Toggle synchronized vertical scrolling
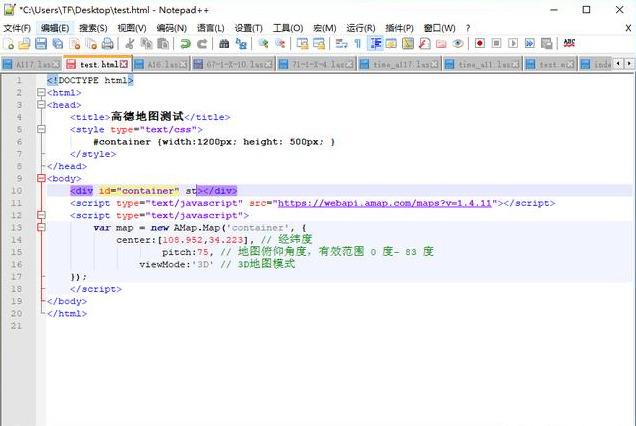 [x=302, y=43]
